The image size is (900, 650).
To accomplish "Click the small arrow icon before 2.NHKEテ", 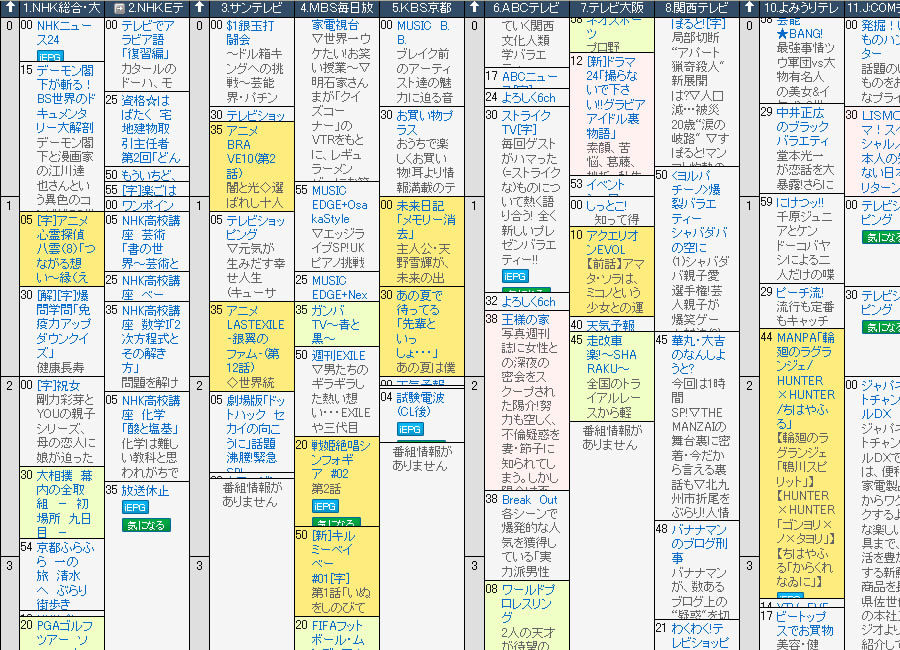I will pos(119,8).
